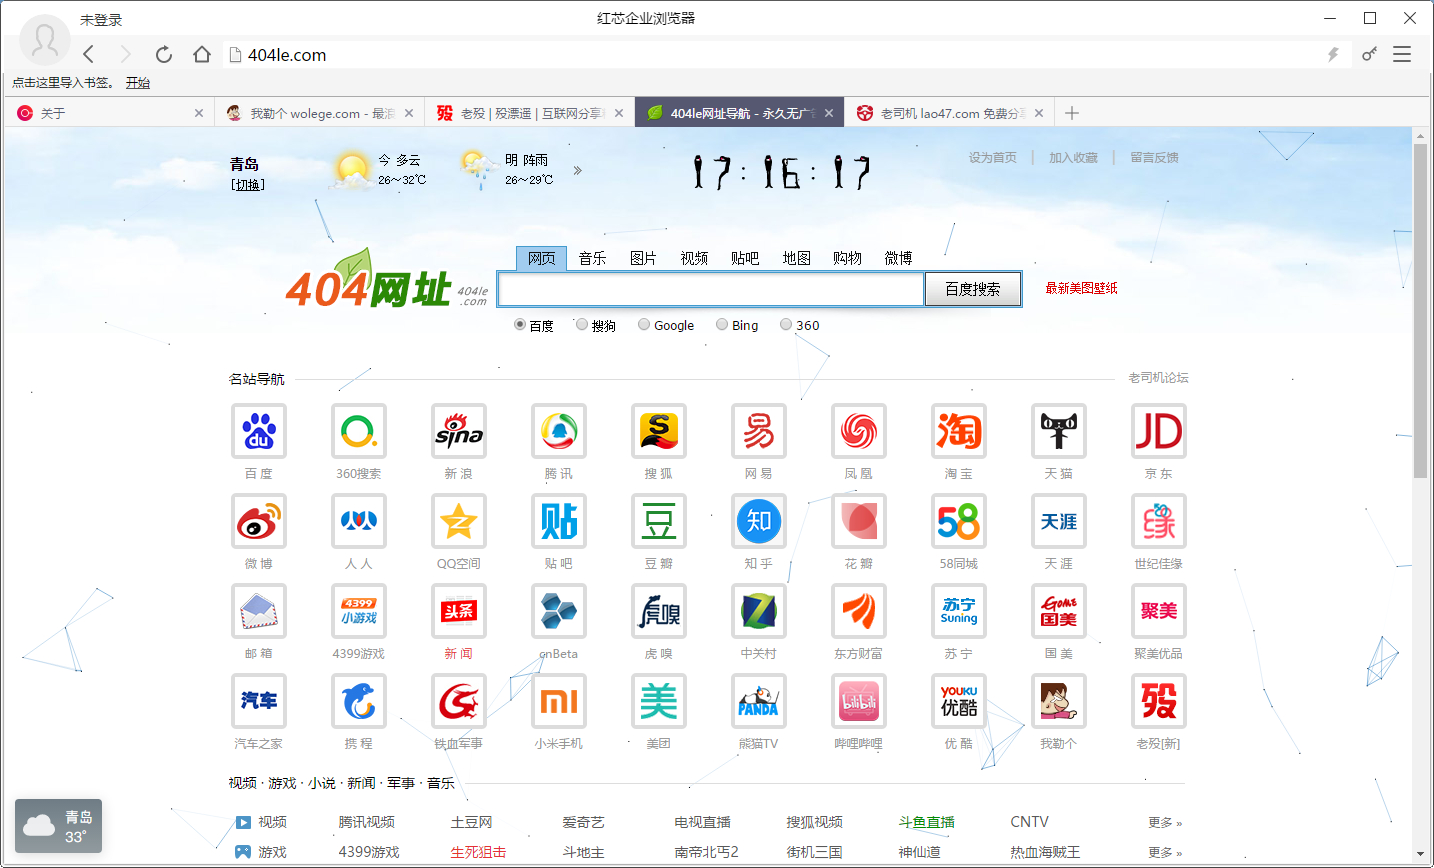Open the 淘宝 site icon
Image resolution: width=1434 pixels, height=868 pixels.
click(959, 431)
